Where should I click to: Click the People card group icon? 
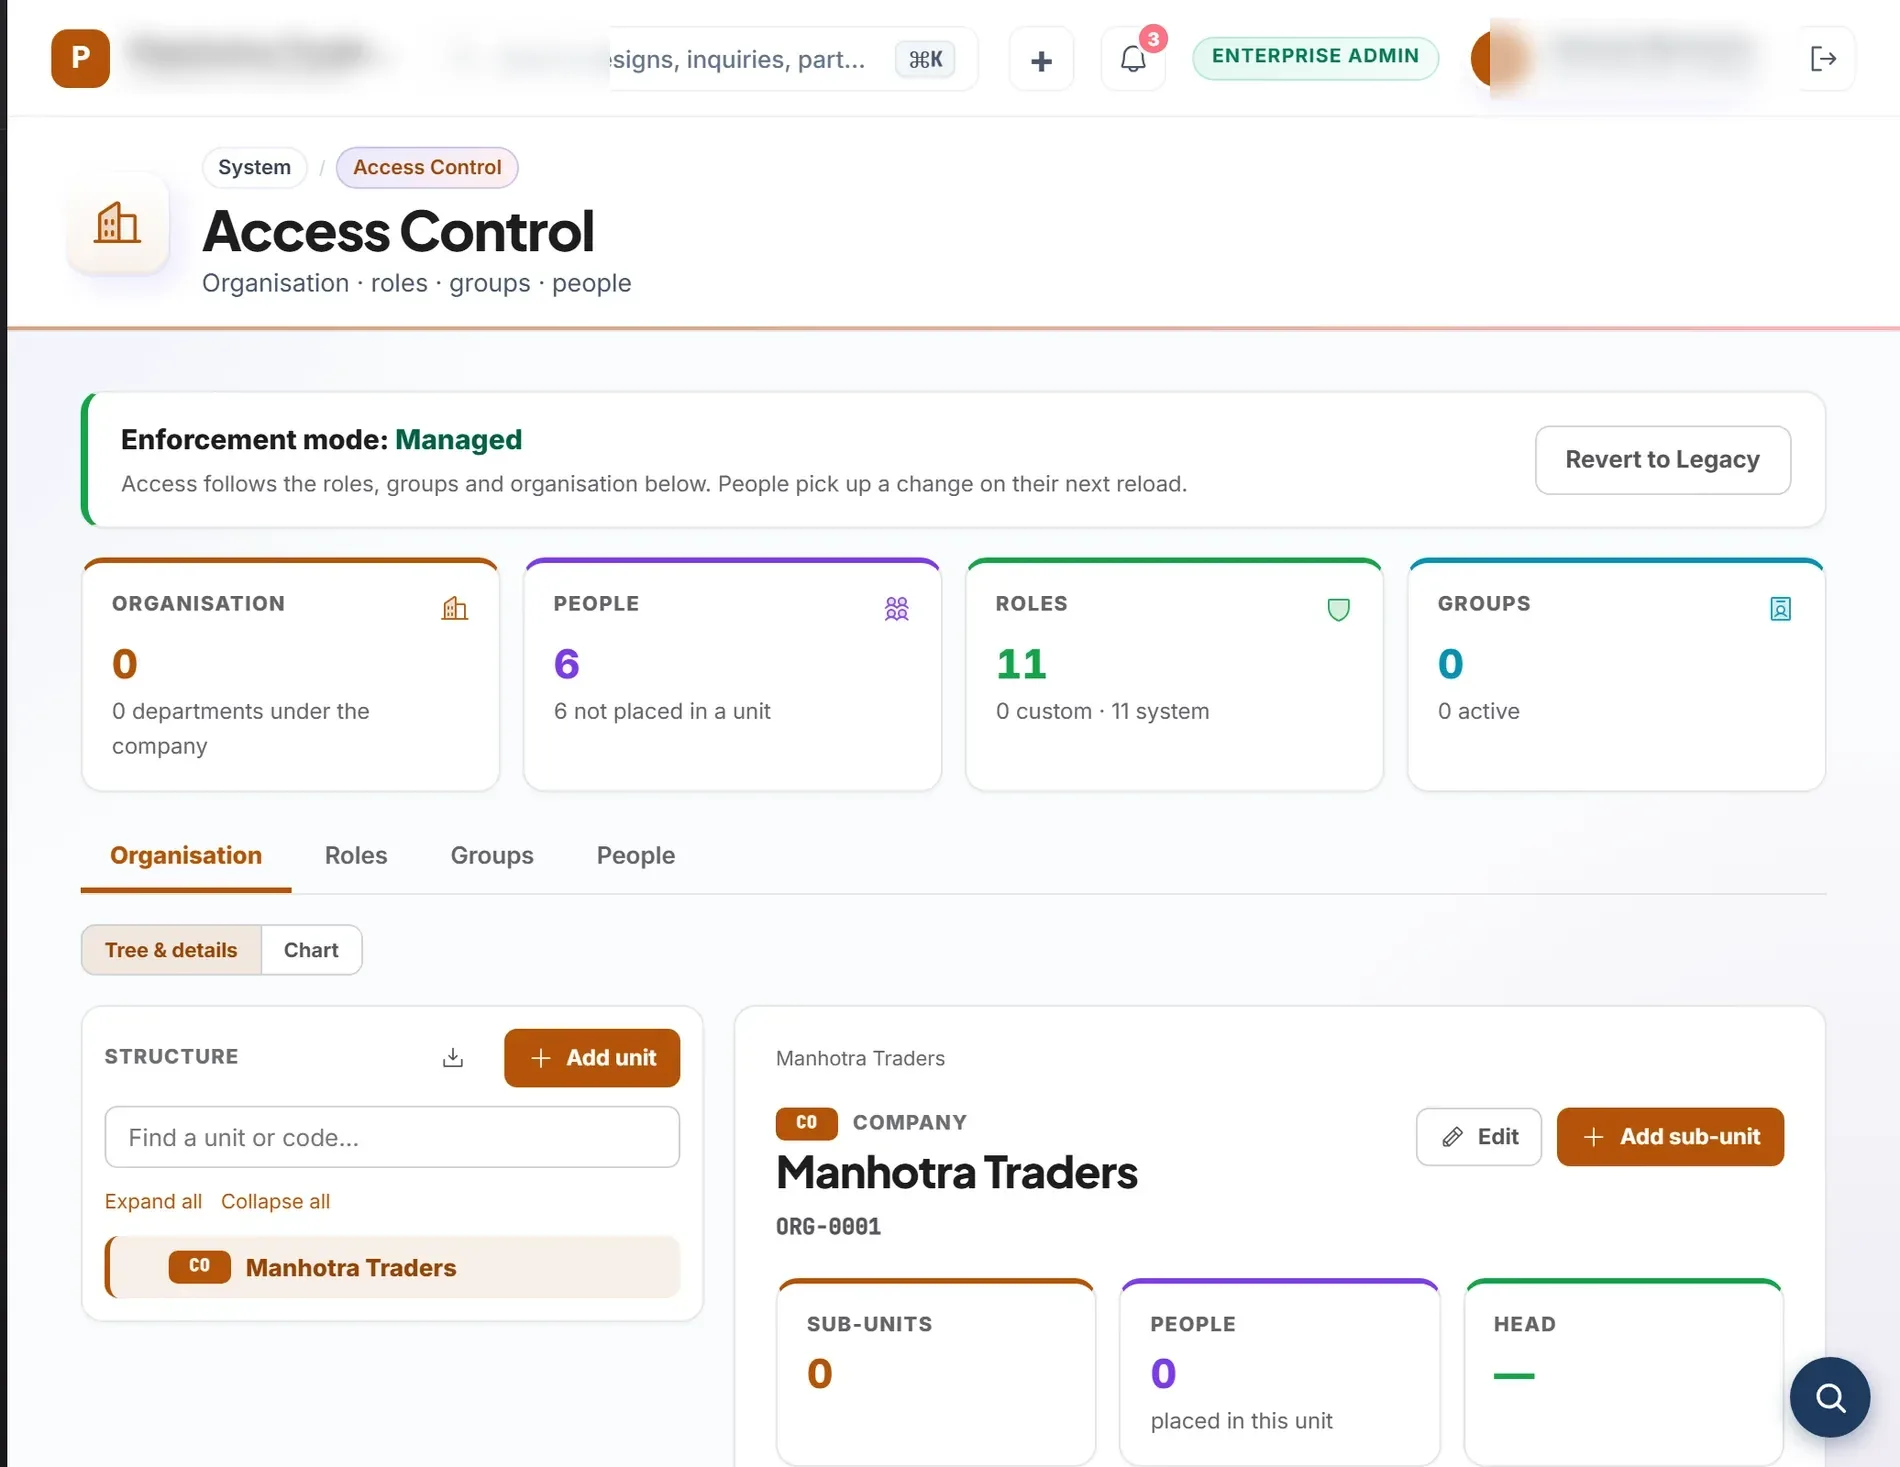point(897,608)
